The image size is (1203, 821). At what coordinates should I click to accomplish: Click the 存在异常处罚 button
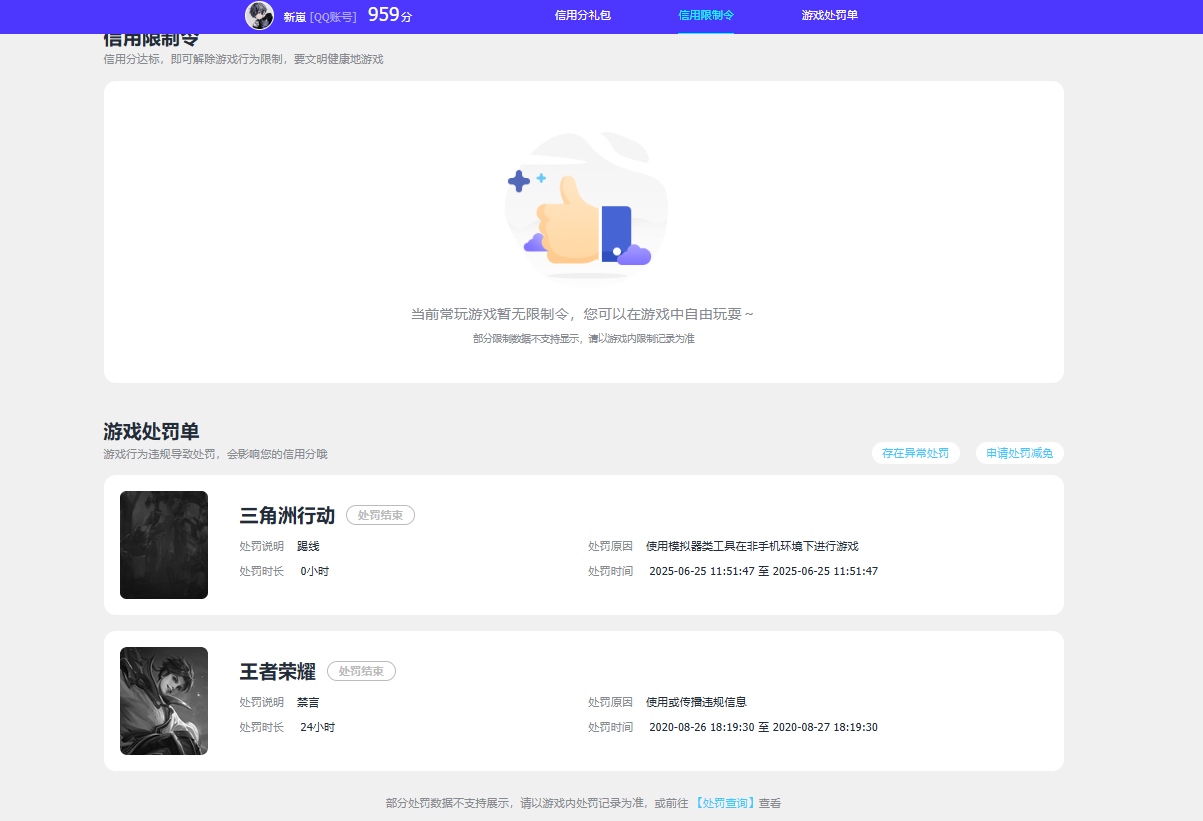[x=915, y=452]
